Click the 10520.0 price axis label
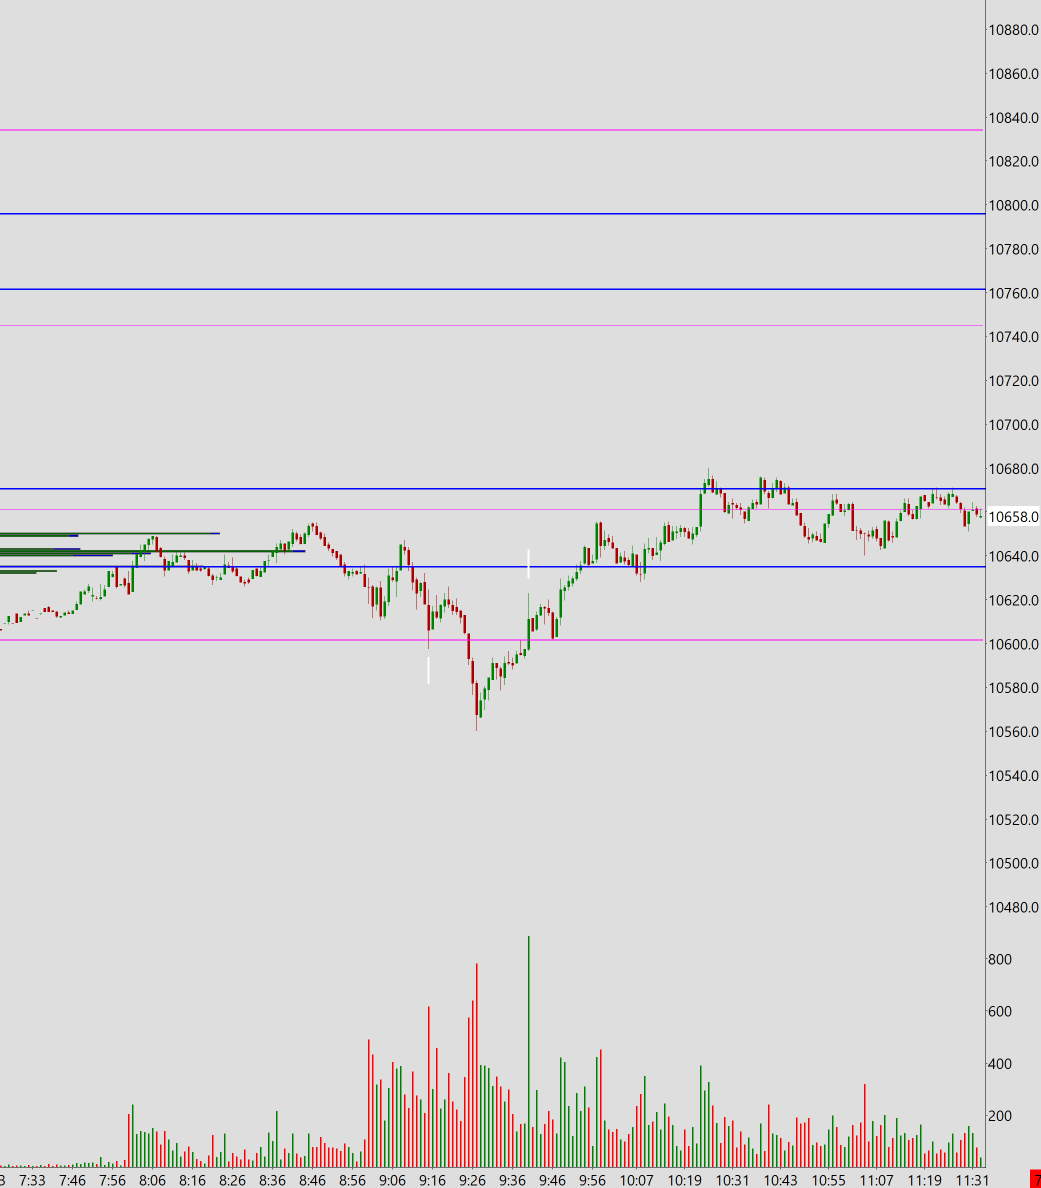This screenshot has height=1188, width=1041. click(1014, 820)
